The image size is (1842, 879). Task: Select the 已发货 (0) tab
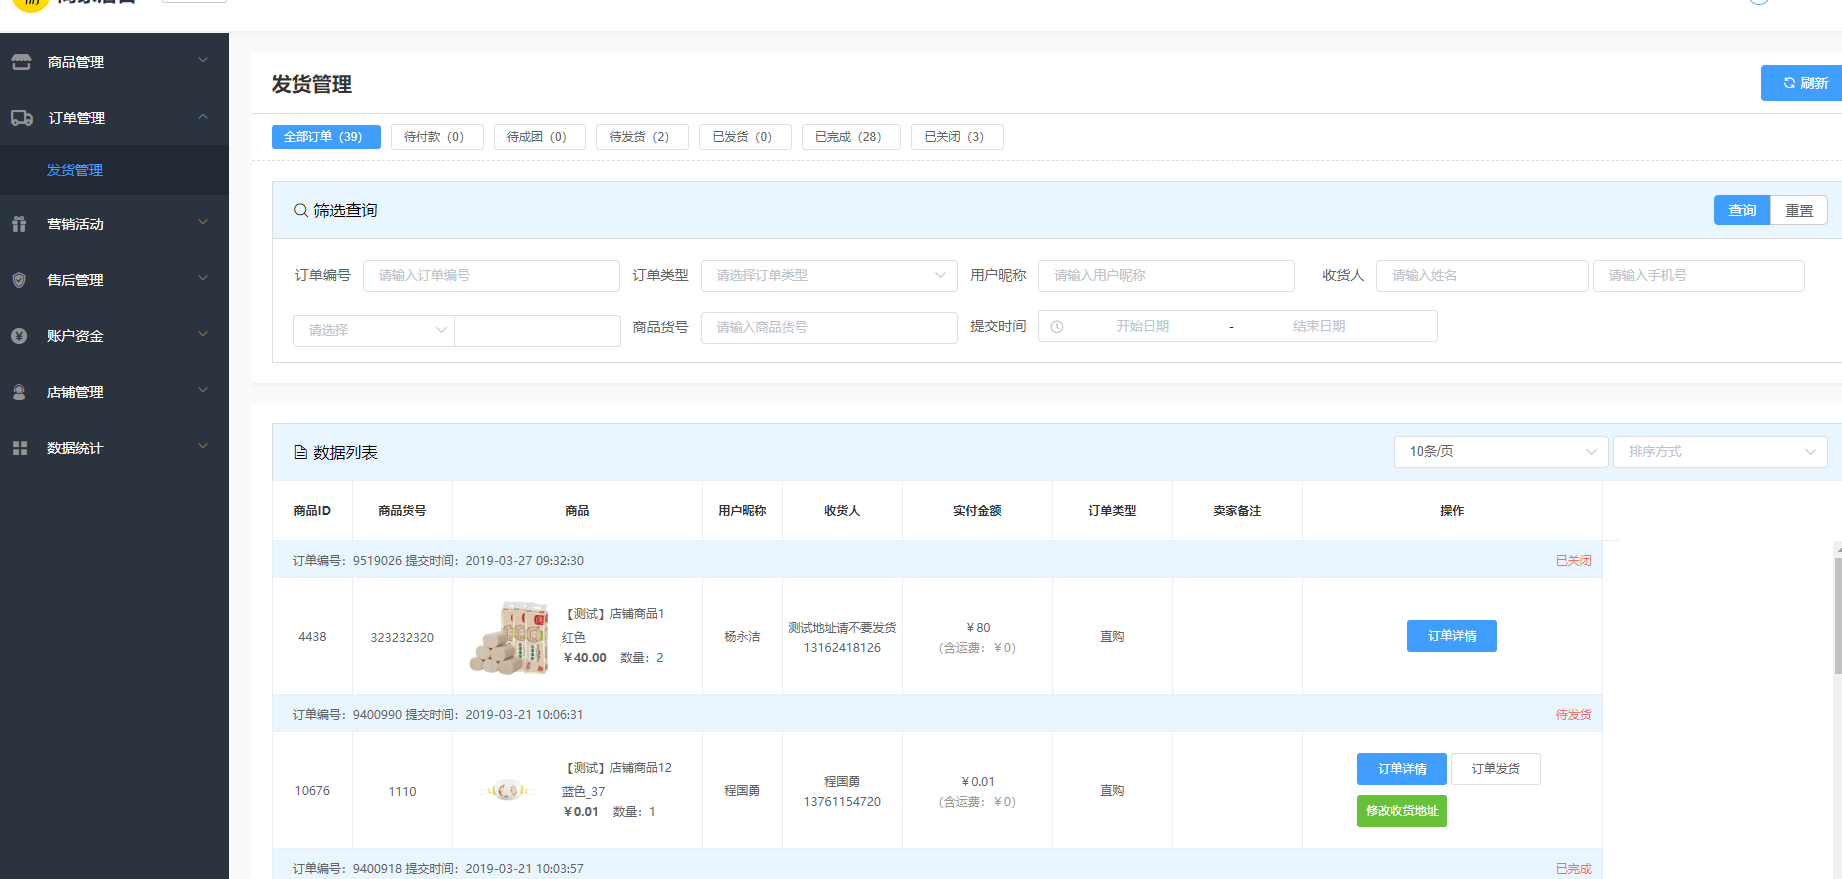[x=745, y=137]
